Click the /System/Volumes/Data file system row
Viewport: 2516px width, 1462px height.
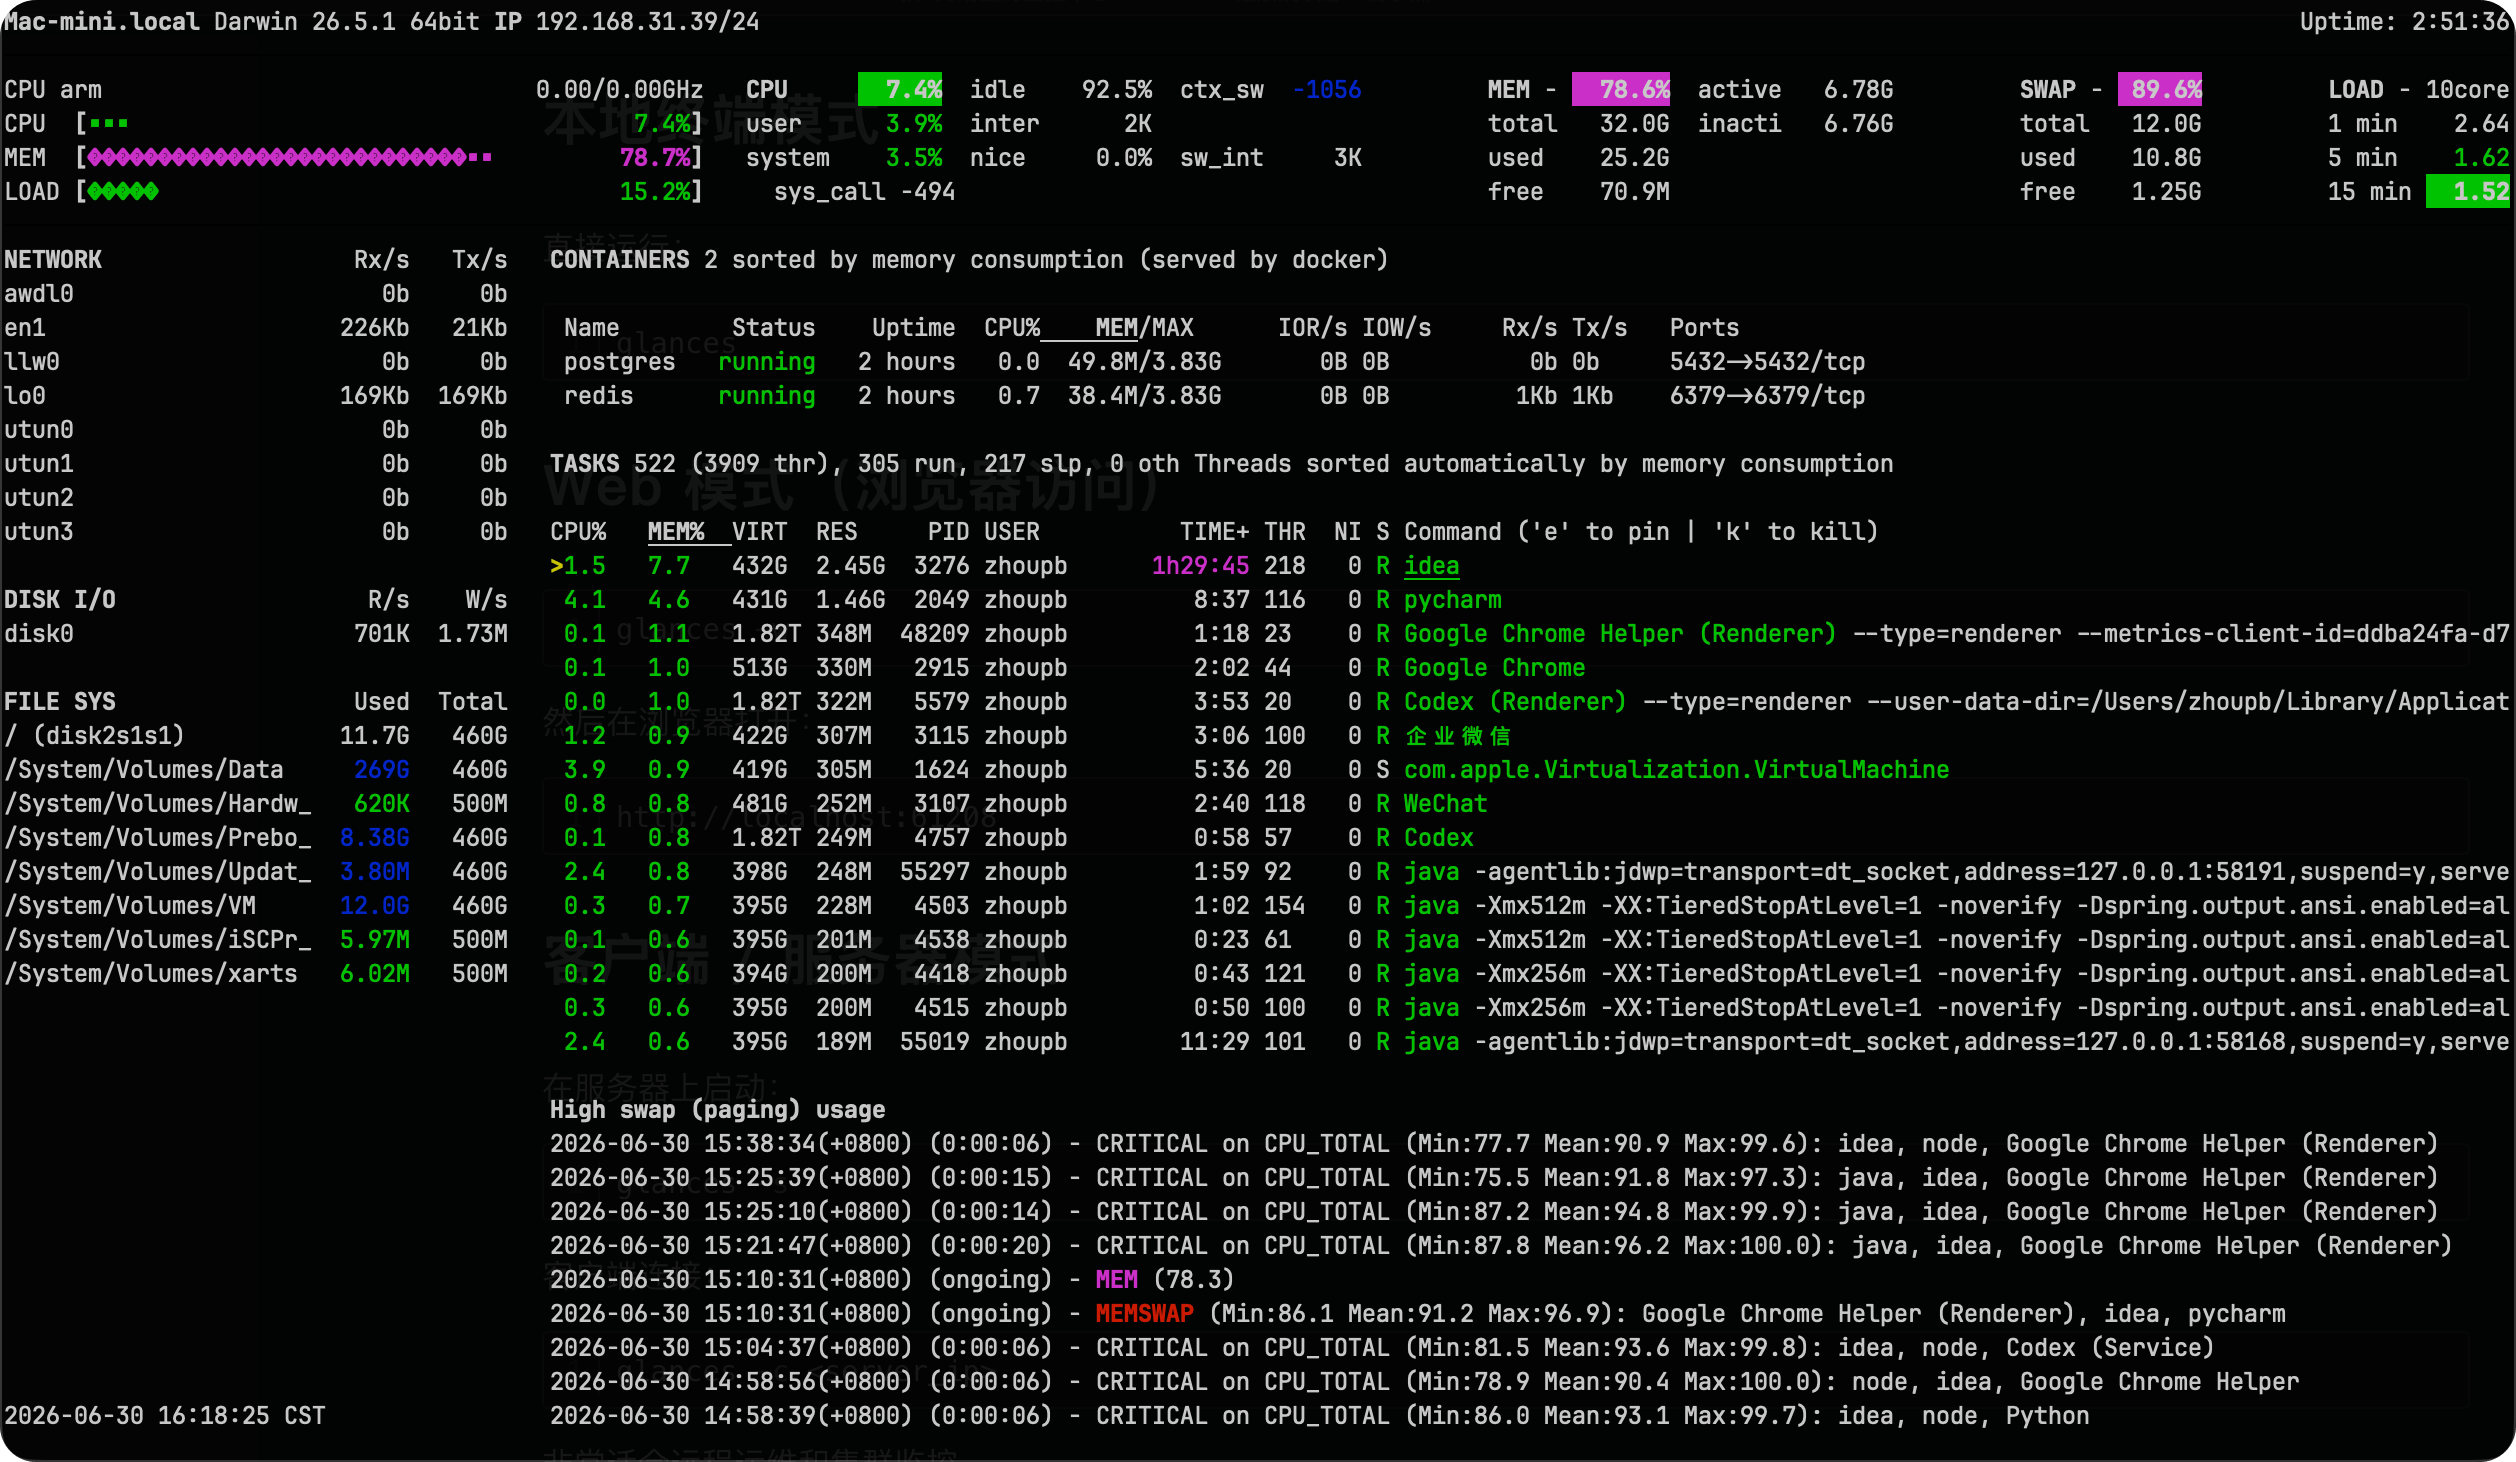point(256,770)
